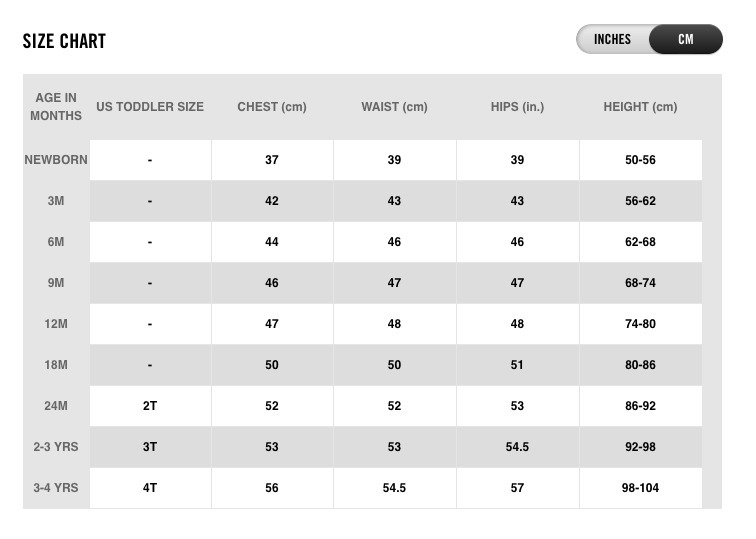Click the CHEST (cm) column header

272,107
